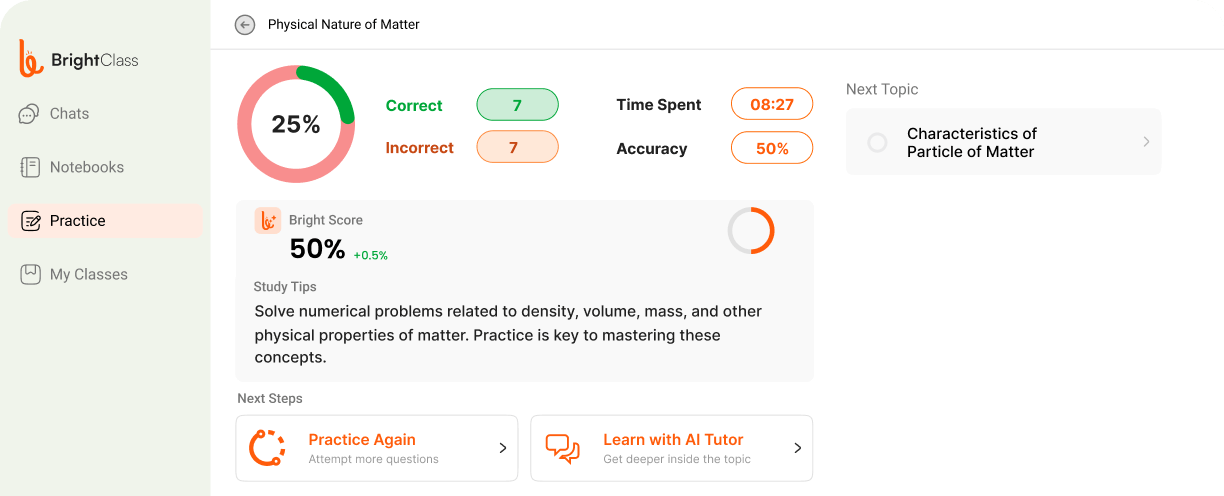
Task: Click the Learn with AI Tutor label
Action: (x=673, y=440)
